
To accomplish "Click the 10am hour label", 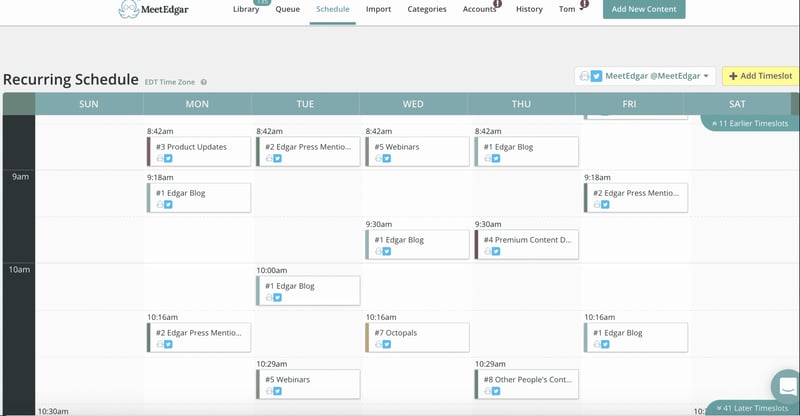I will 19,270.
